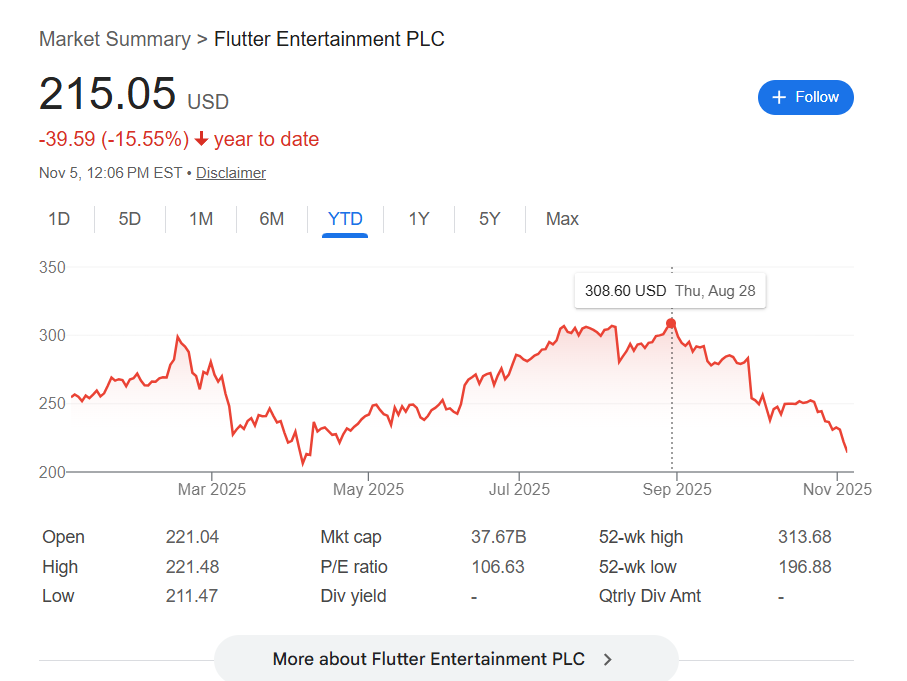Screen dimensions: 907x681
Task: Click the red Aug 28 data point
Action: pos(671,323)
